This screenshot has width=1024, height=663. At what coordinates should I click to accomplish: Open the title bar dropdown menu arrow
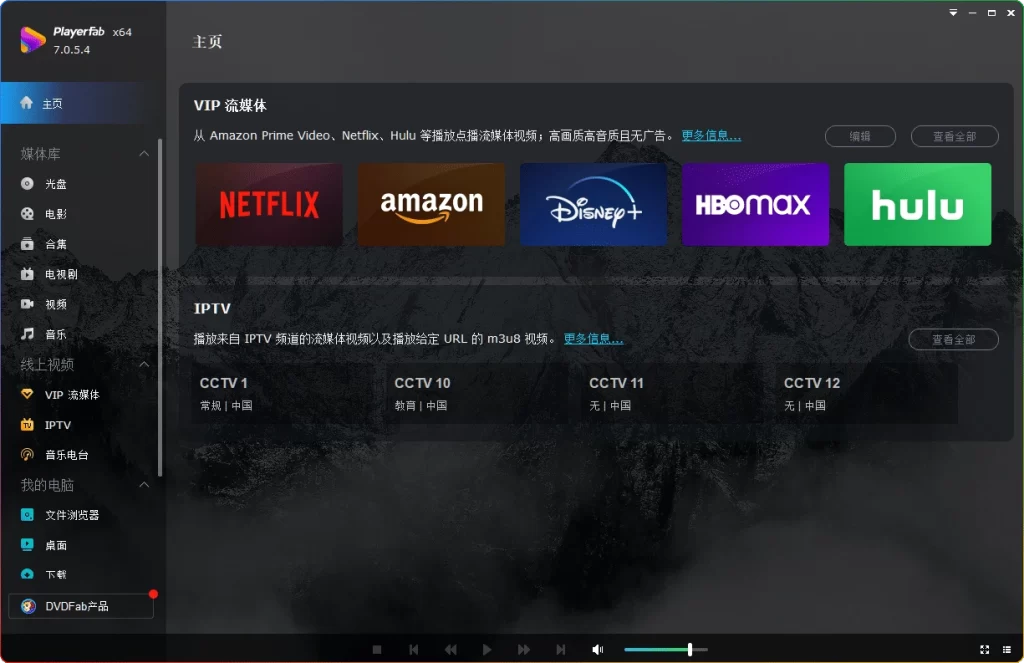(x=952, y=13)
